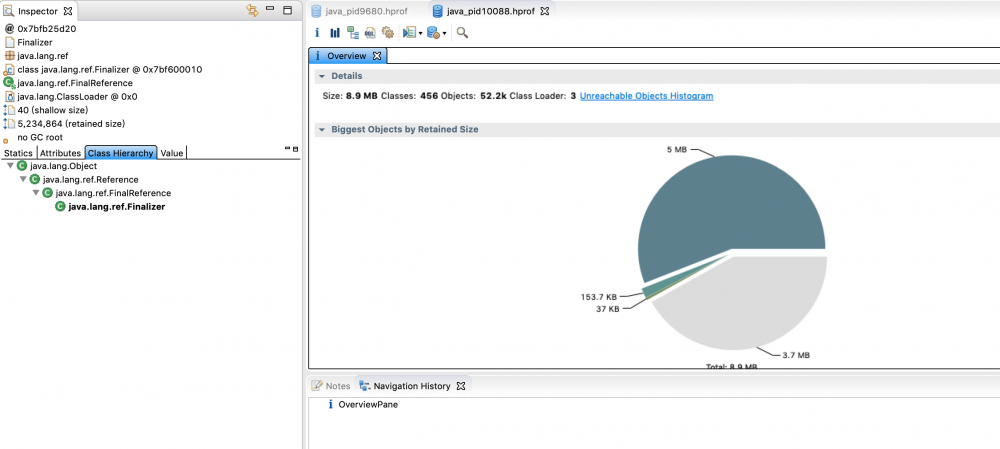The width and height of the screenshot is (1000, 449).
Task: Click the Link with Snapshot arrows icon
Action: [252, 10]
